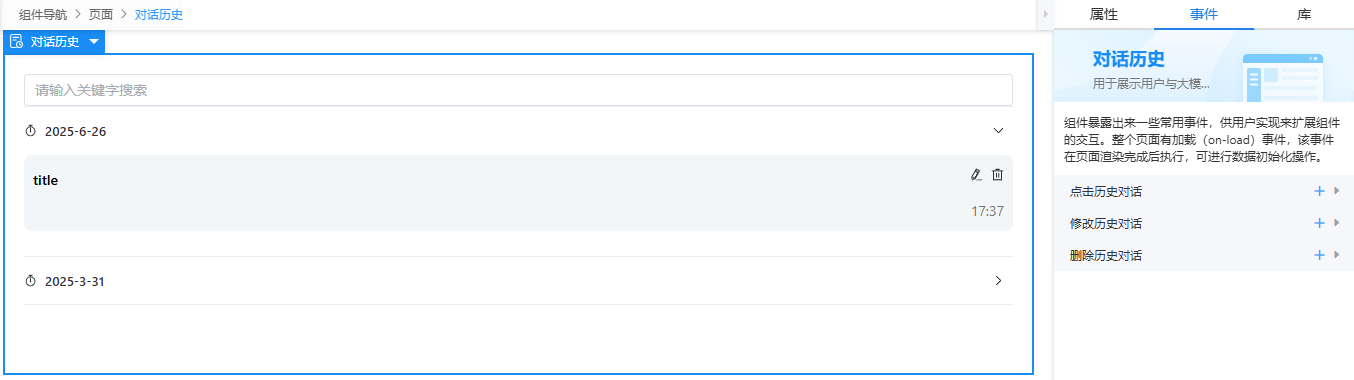Click the clock icon beside 2025-6-26
Image resolution: width=1354 pixels, height=380 pixels.
[x=31, y=131]
